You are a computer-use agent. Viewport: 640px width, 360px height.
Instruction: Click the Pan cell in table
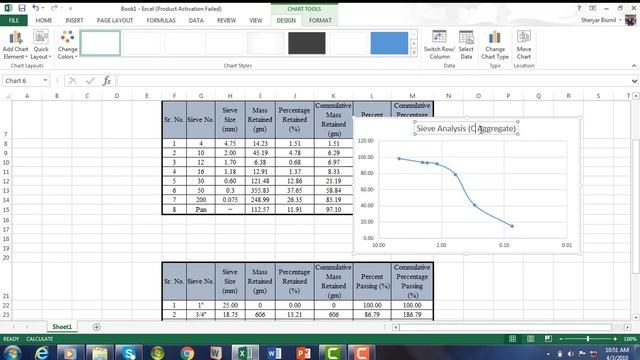pyautogui.click(x=201, y=210)
